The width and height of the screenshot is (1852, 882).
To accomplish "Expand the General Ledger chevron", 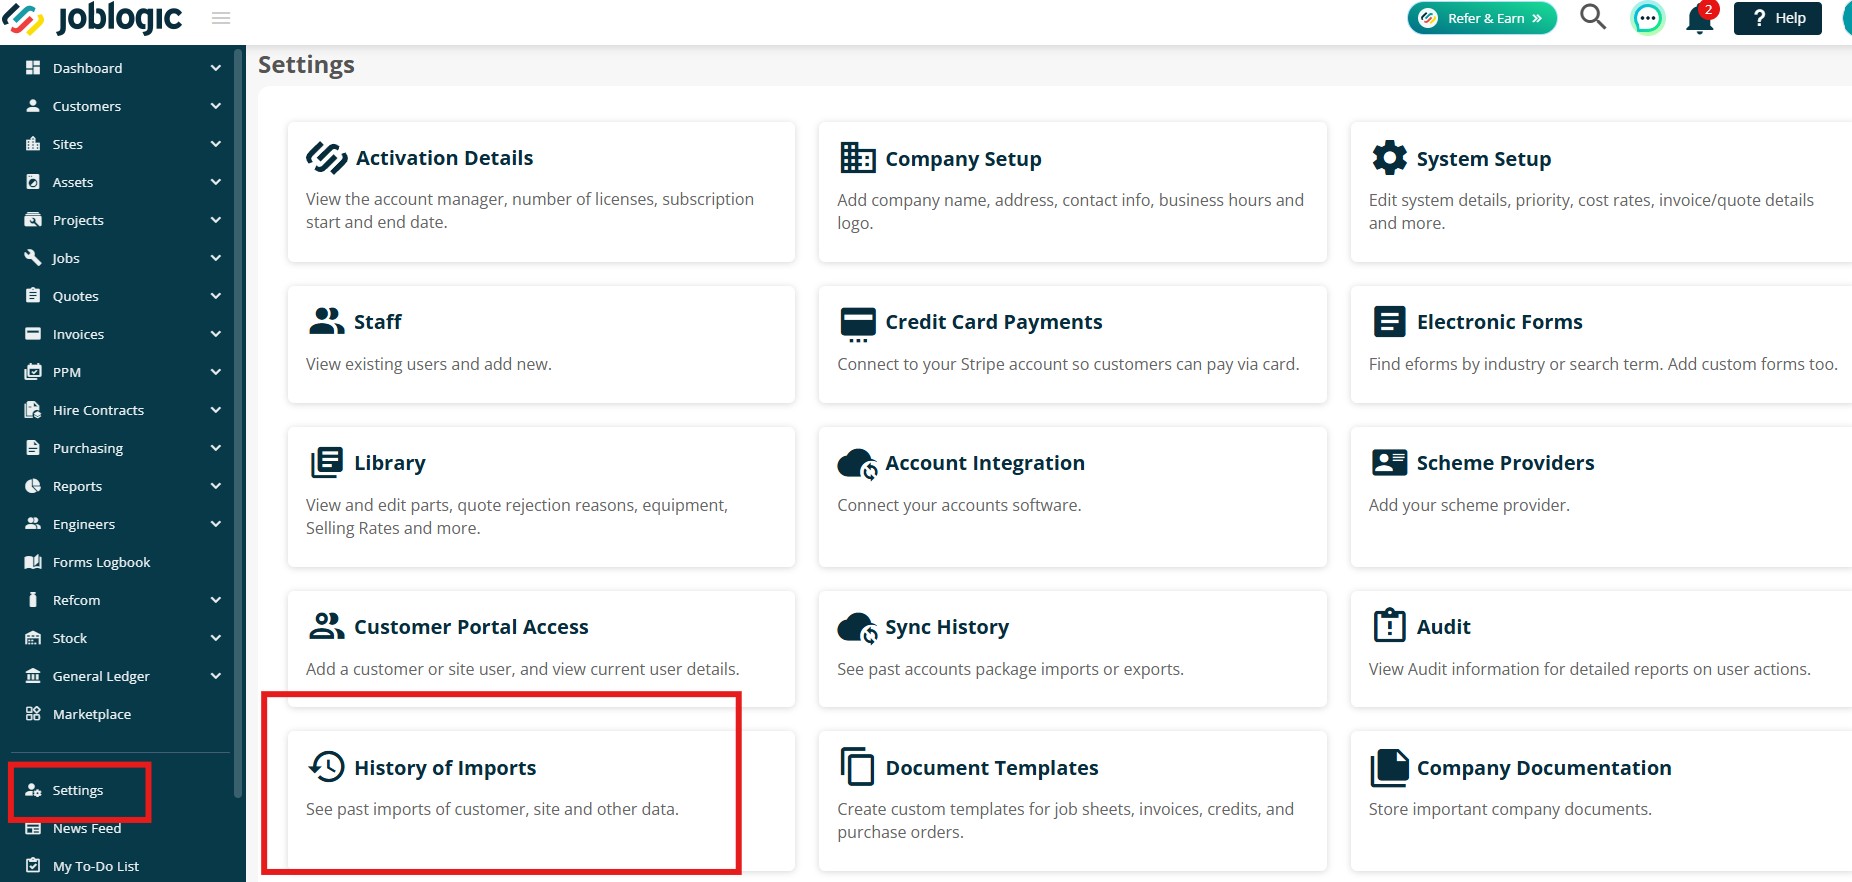I will [215, 676].
